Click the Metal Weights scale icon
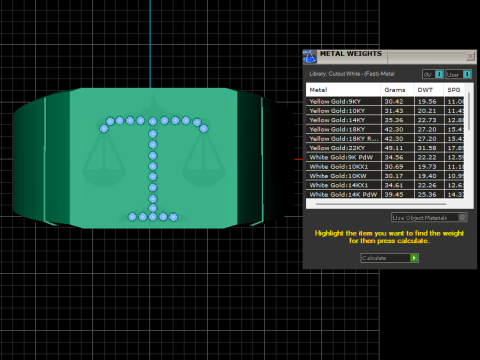 (309, 57)
